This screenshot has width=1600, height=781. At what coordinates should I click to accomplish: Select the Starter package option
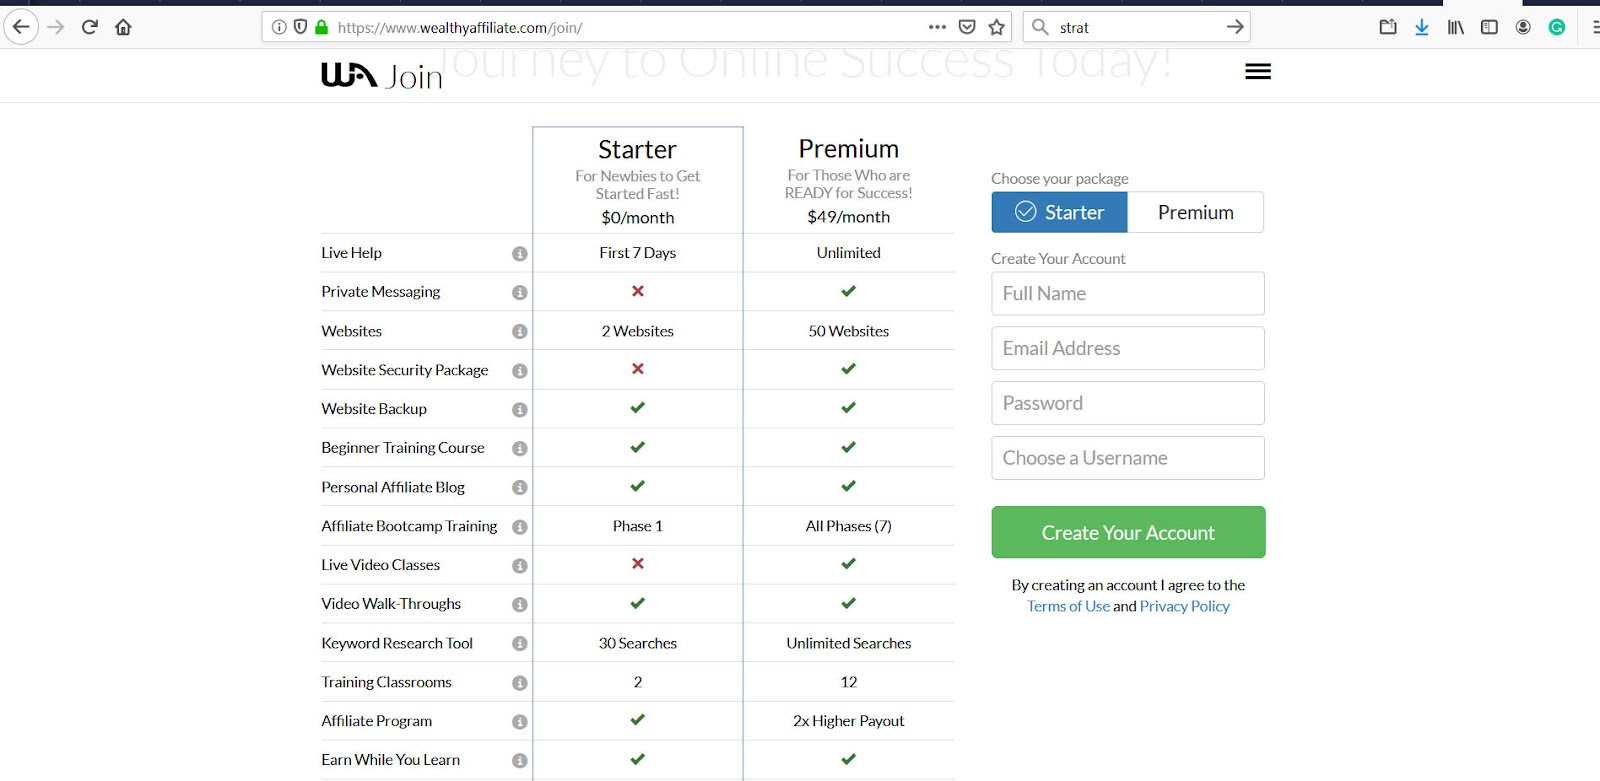coord(1060,212)
